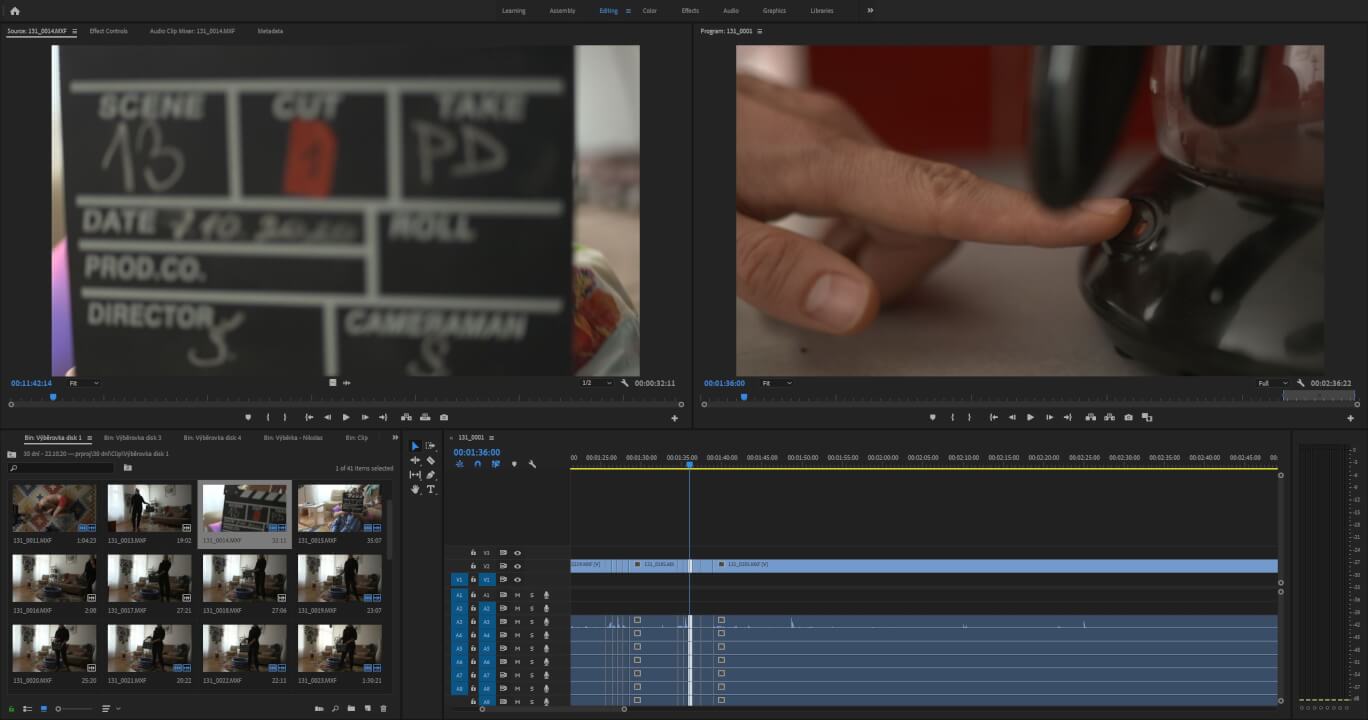This screenshot has width=1368, height=720.
Task: Expand Project panel tabs overflow chevron
Action: [395, 438]
